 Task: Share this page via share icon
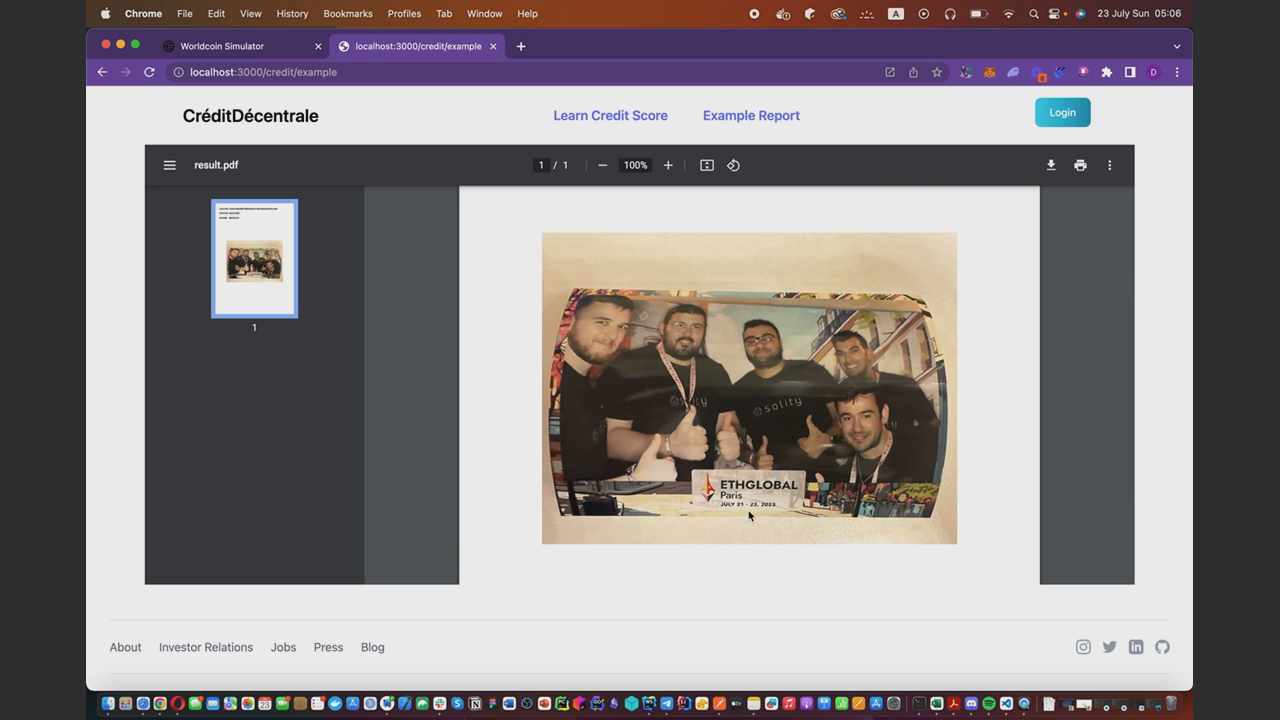pos(913,72)
